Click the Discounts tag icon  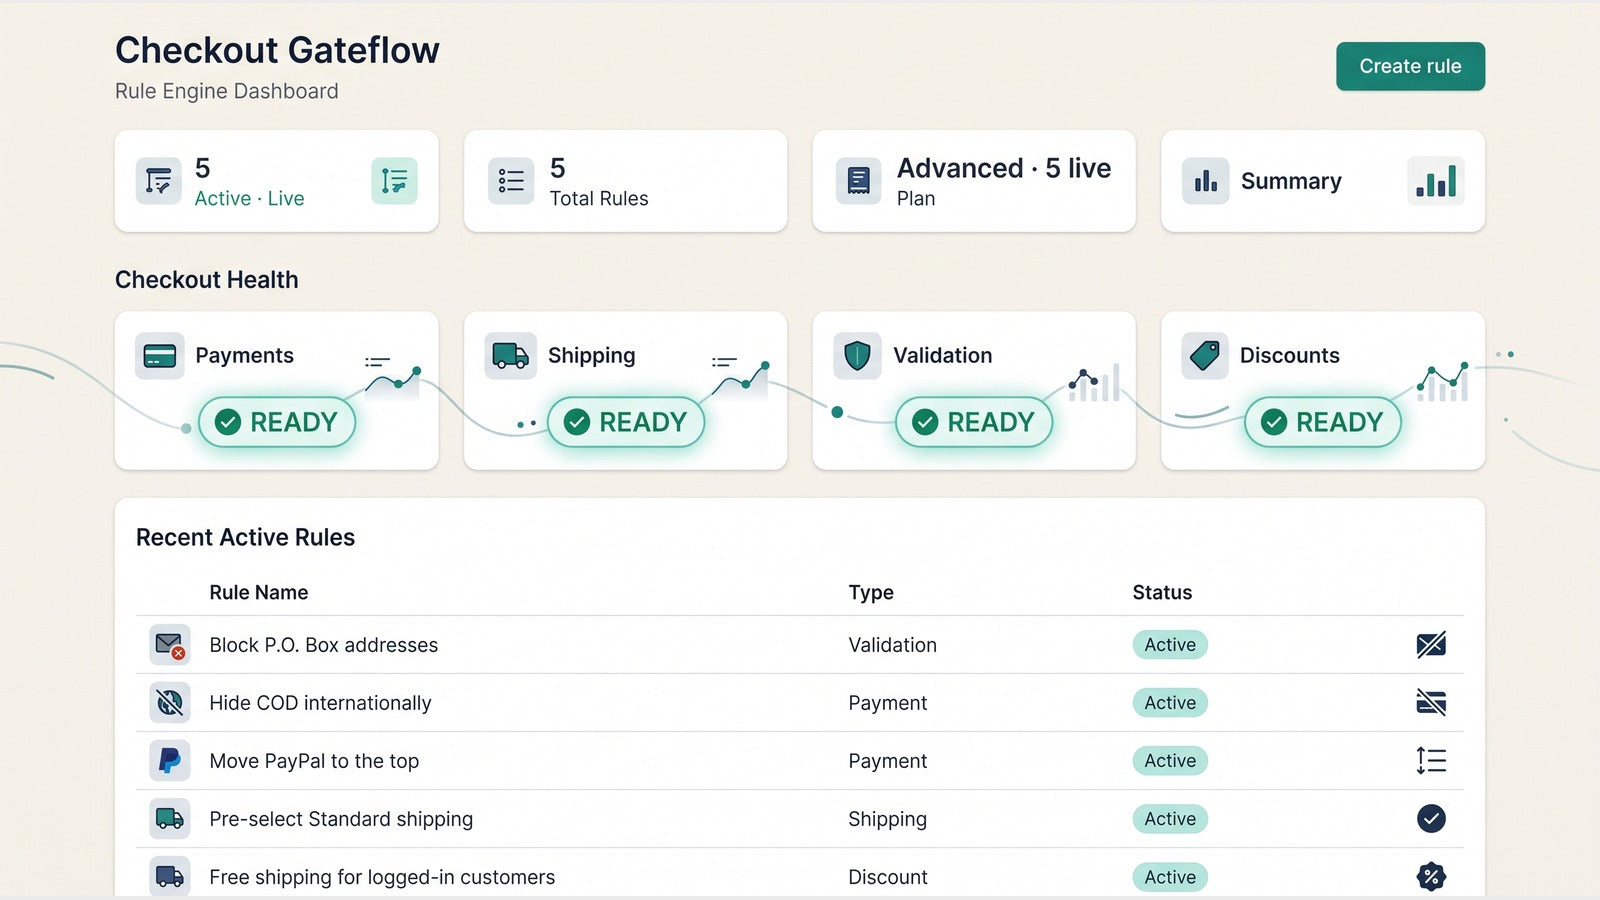(1205, 356)
